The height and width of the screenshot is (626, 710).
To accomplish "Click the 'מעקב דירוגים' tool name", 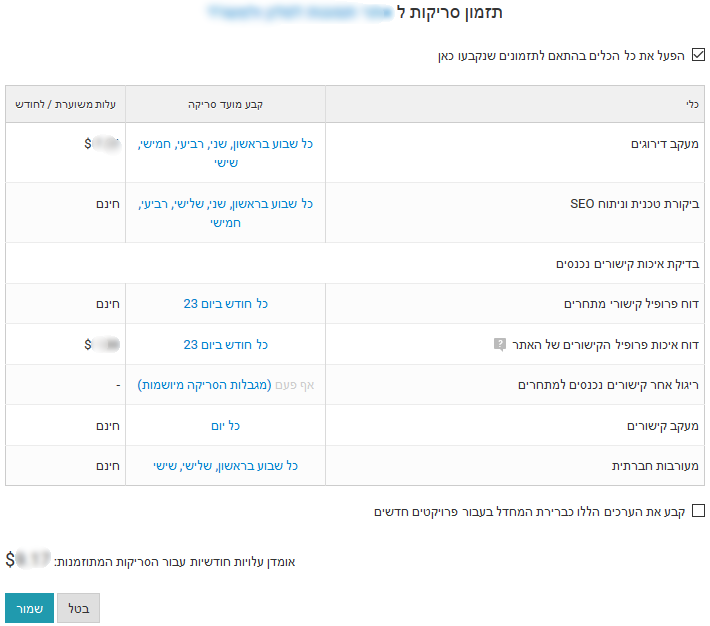I will tap(665, 144).
